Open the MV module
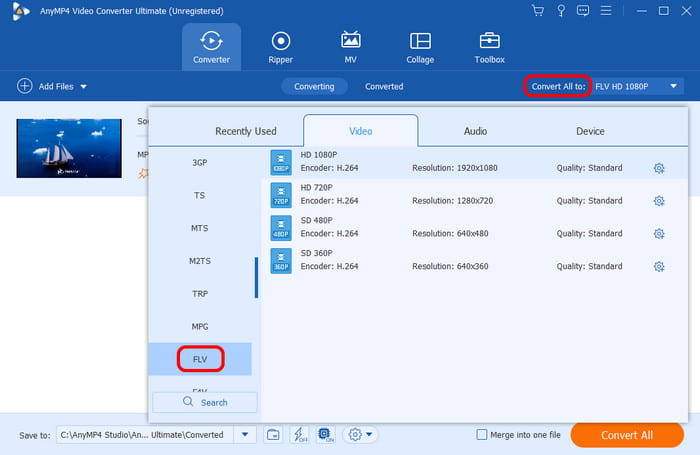This screenshot has width=700, height=455. [x=350, y=47]
